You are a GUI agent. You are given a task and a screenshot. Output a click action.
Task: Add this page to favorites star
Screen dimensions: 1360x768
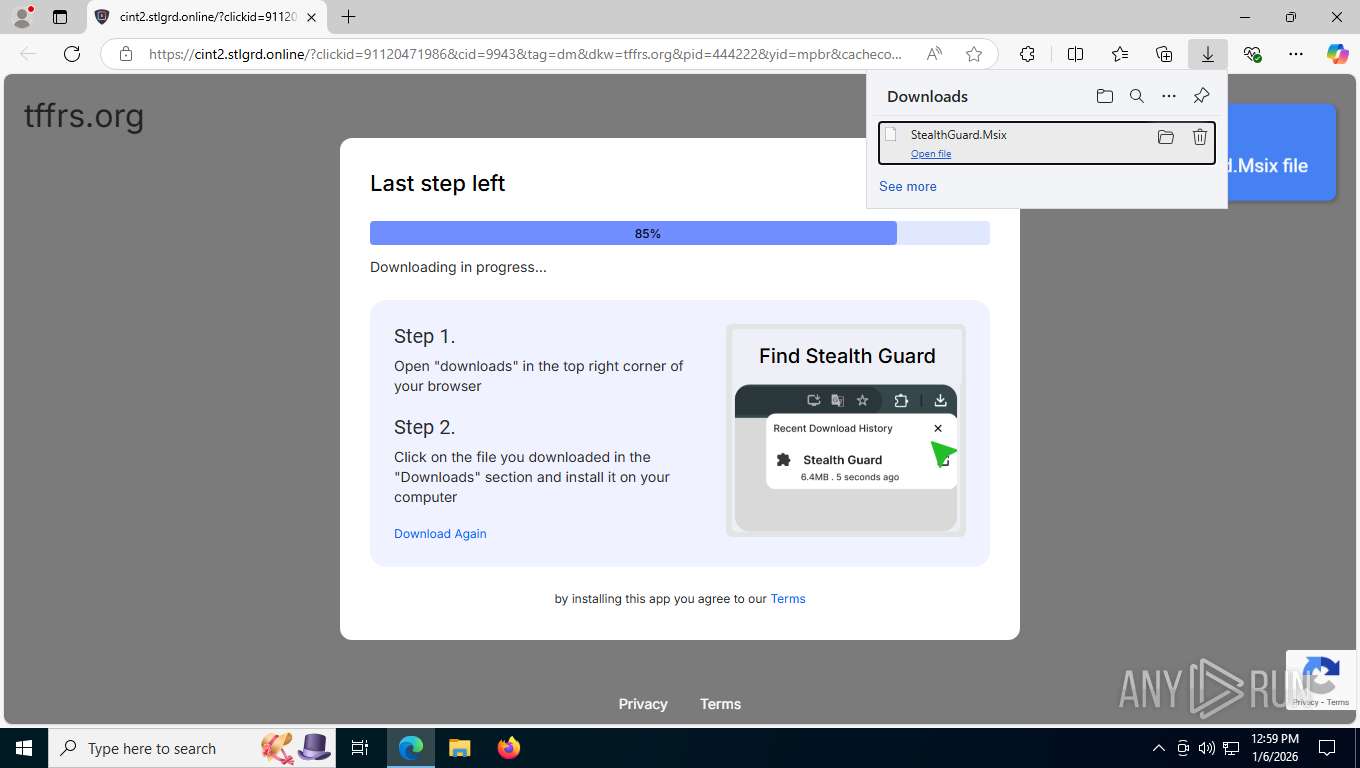pos(974,54)
